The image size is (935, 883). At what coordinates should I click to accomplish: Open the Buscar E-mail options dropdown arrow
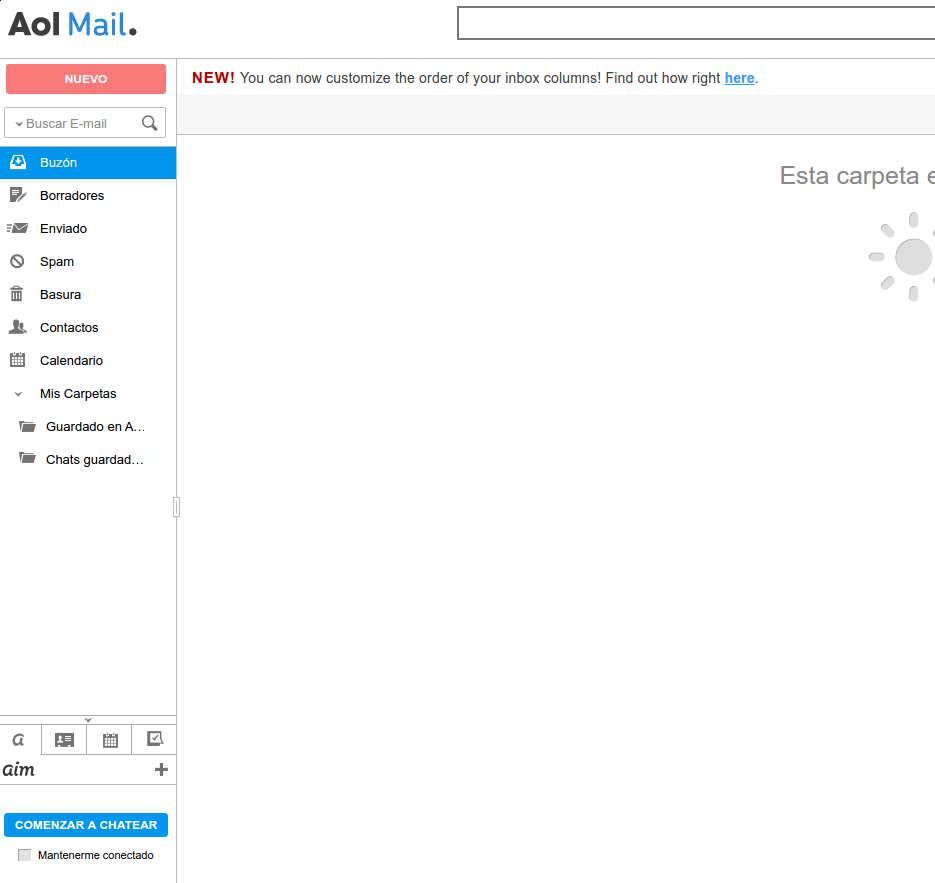(x=19, y=124)
